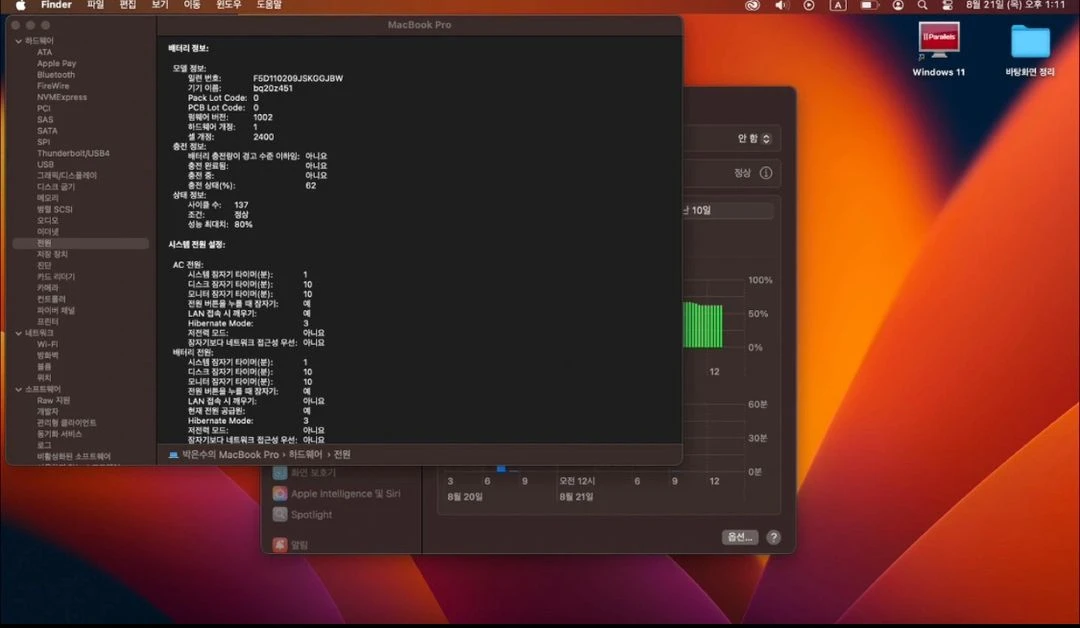Select 관리형 클라이언트 in the sidebar

coord(67,423)
